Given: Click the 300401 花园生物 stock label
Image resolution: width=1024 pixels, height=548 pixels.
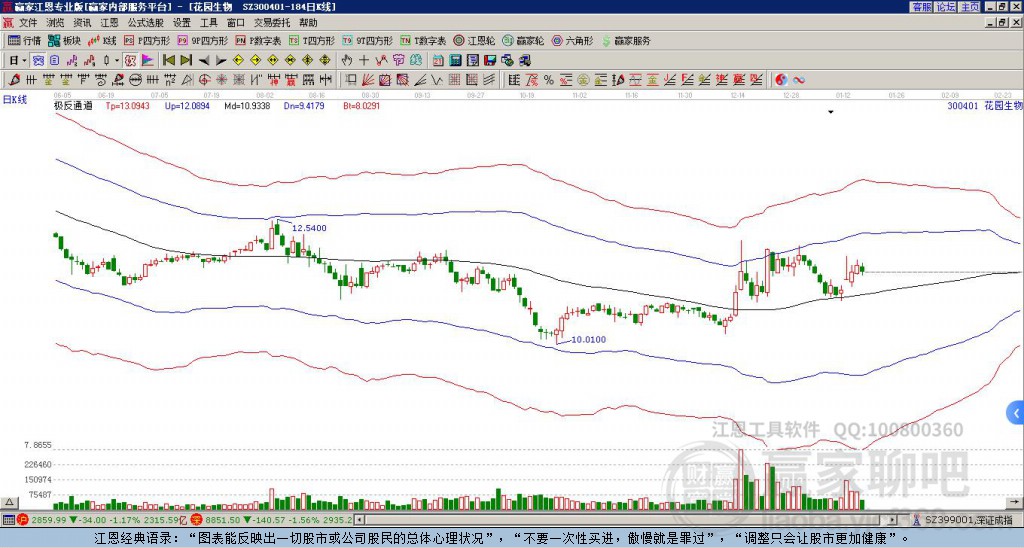Looking at the screenshot, I should tap(985, 105).
